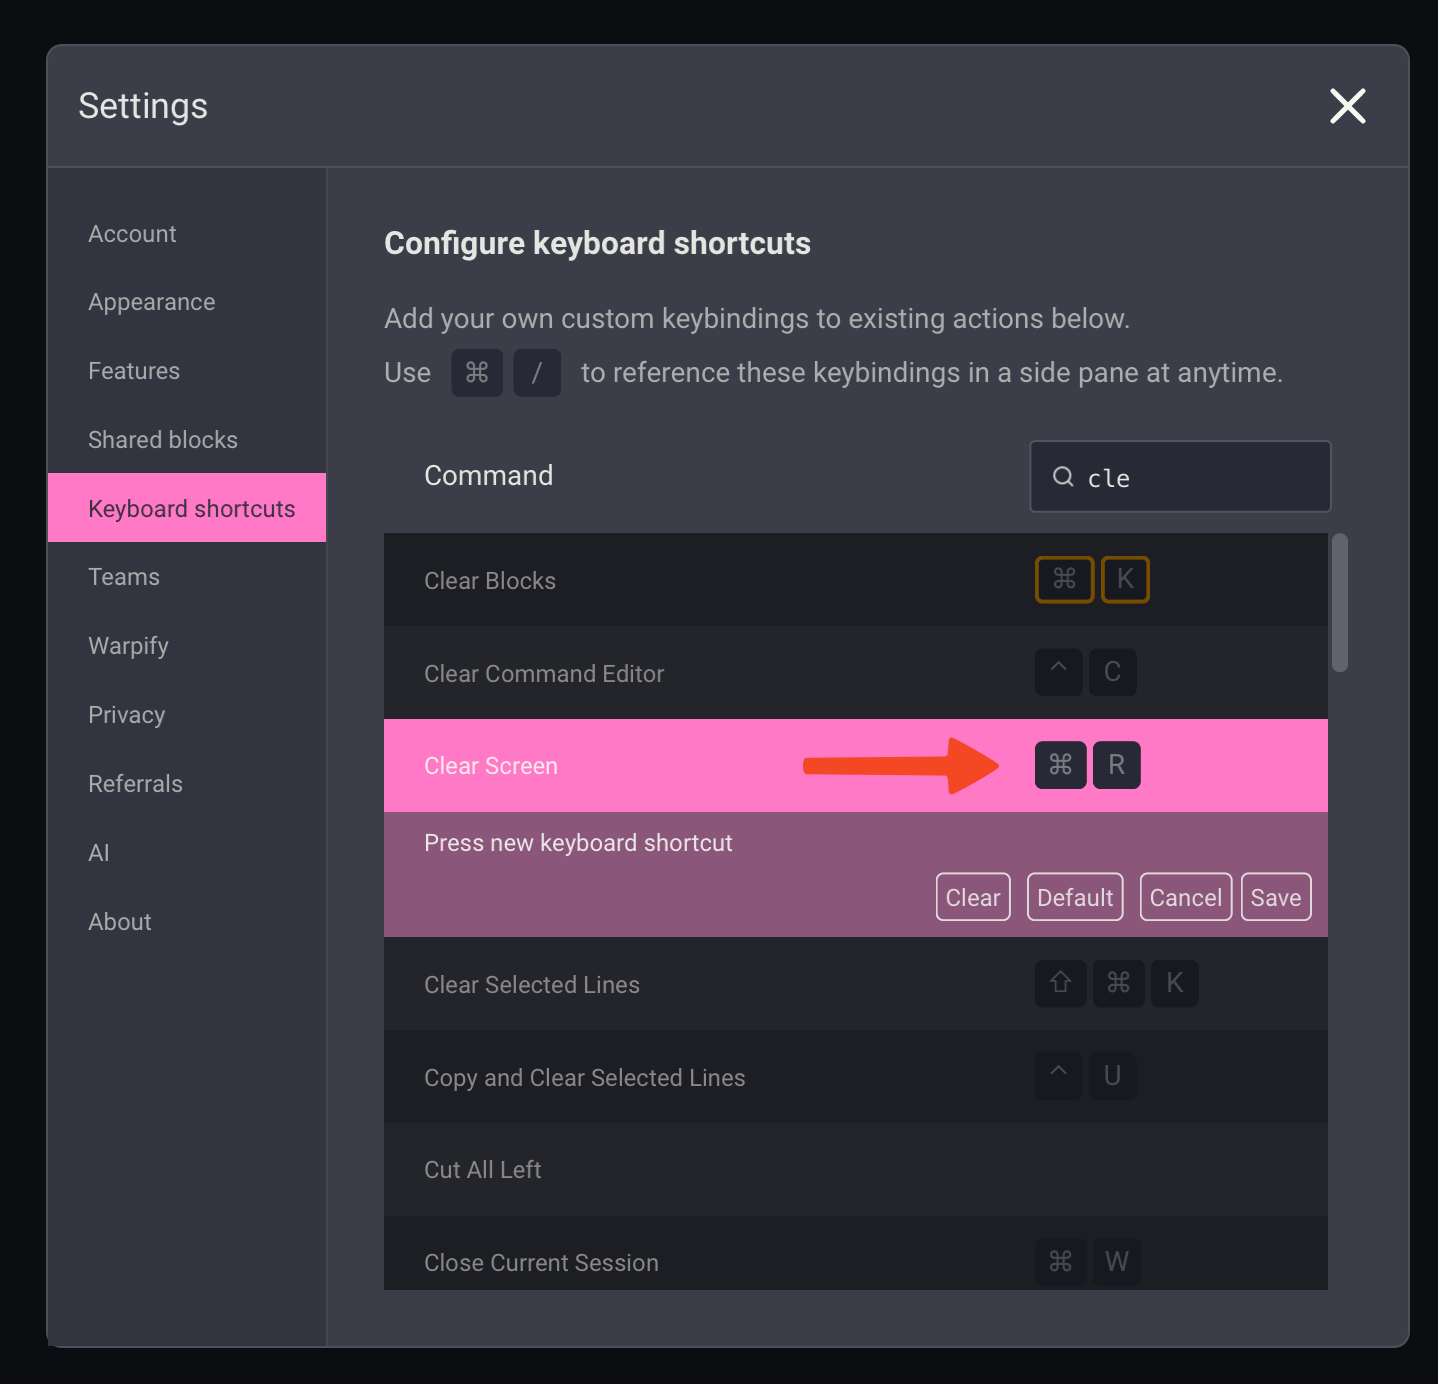Click the shortcuts list scrollbar thumb
This screenshot has height=1384, width=1438.
click(1340, 602)
